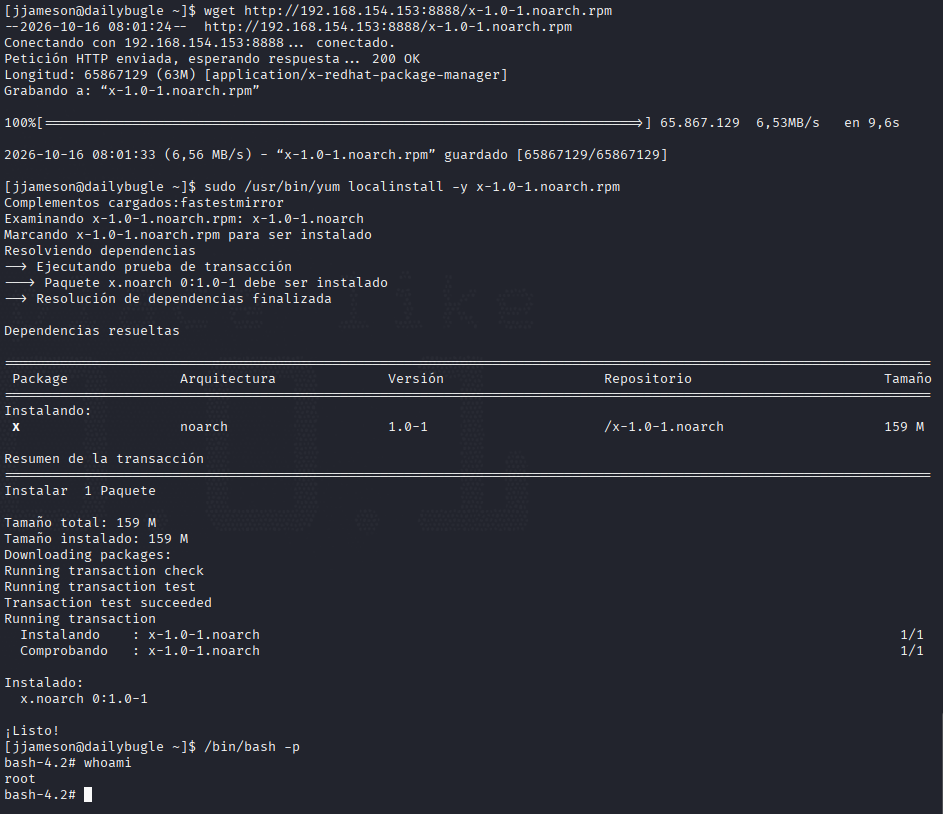The height and width of the screenshot is (814, 943).
Task: Click the bold 'x' package name cell
Action: pos(16,427)
